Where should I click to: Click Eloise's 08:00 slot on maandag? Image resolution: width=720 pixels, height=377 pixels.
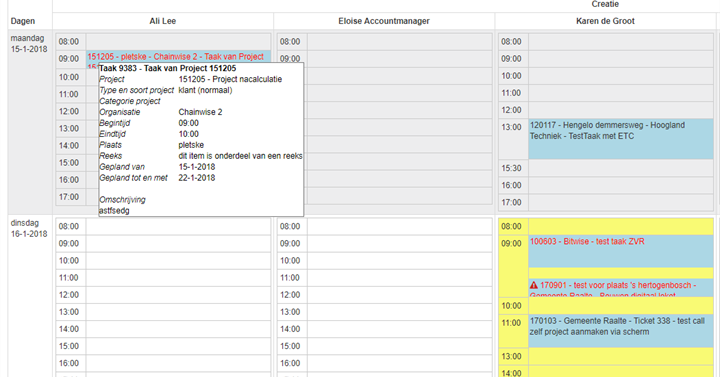[x=399, y=42]
